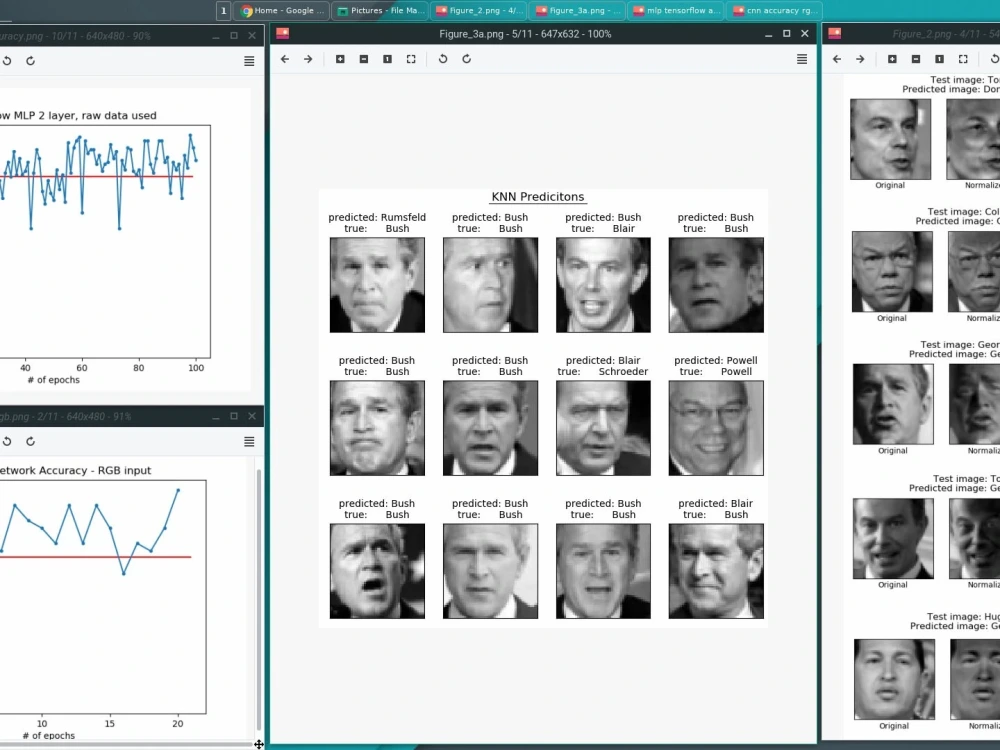Fit image in Figure_2.png window
The image size is (1000, 750).
click(x=963, y=59)
